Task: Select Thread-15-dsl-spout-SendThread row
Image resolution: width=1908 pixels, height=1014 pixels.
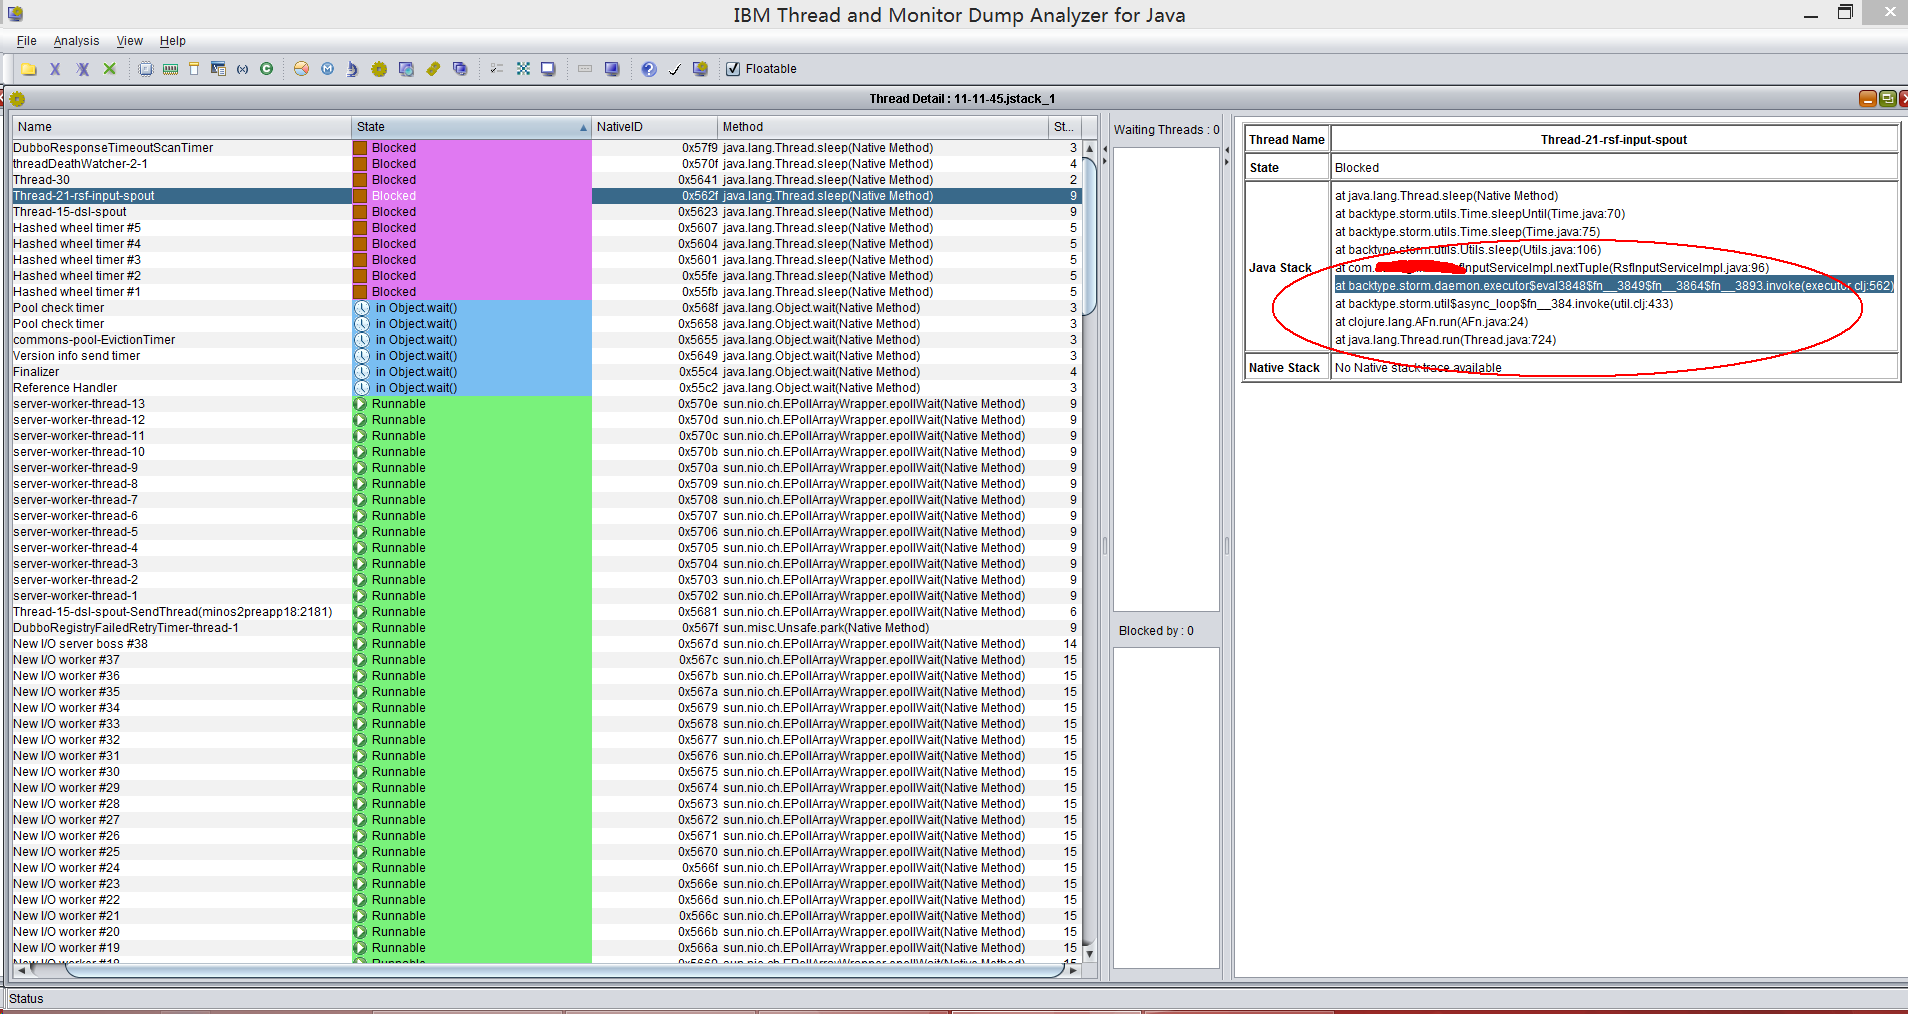Action: [546, 612]
